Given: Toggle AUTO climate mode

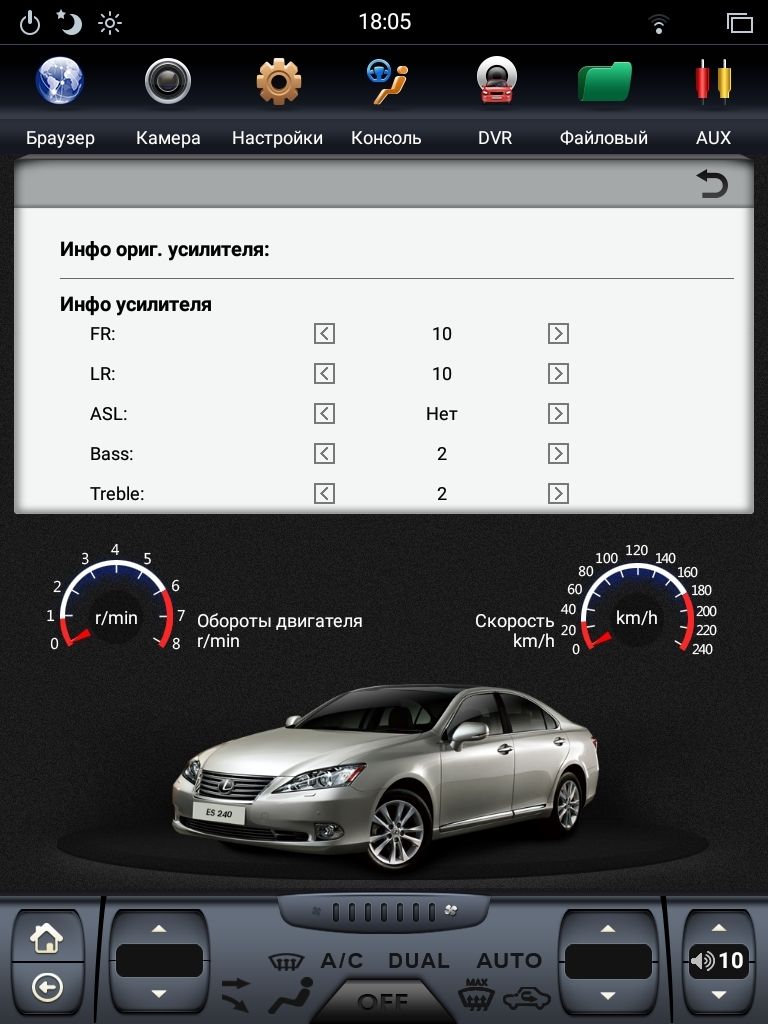Looking at the screenshot, I should 509,960.
